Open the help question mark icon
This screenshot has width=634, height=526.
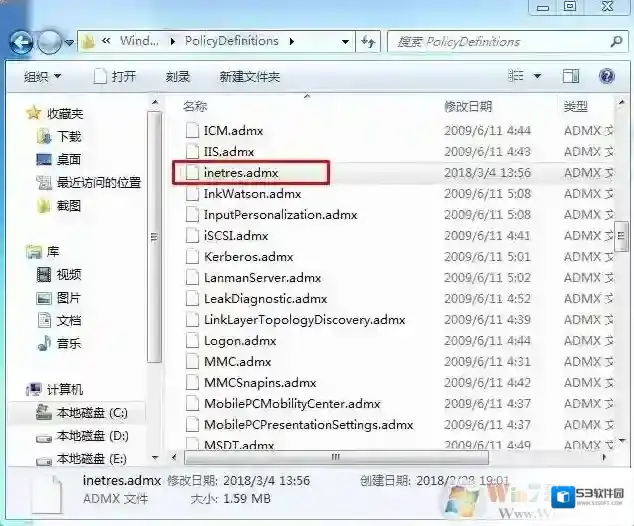(606, 76)
